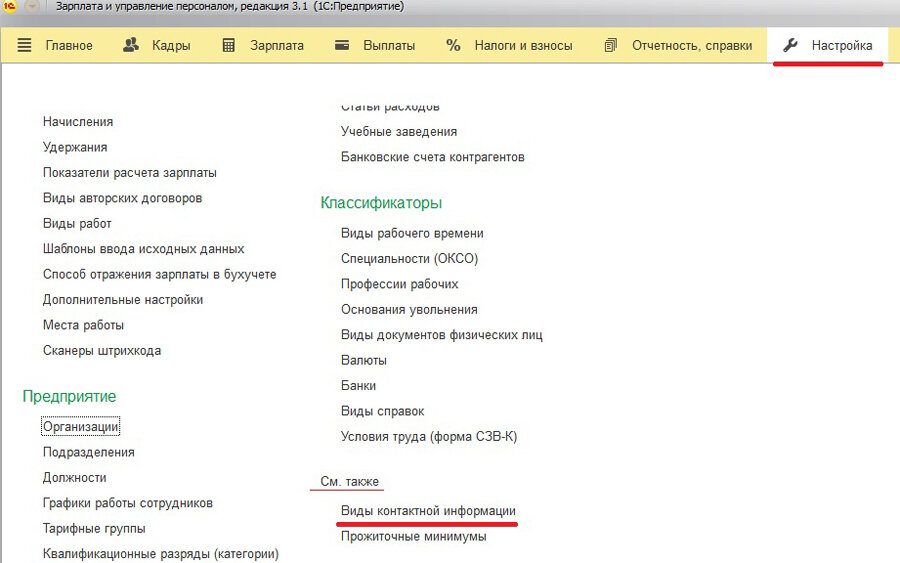Viewport: 900px width, 563px height.
Task: Click the Предприятие section heading
Action: (69, 396)
